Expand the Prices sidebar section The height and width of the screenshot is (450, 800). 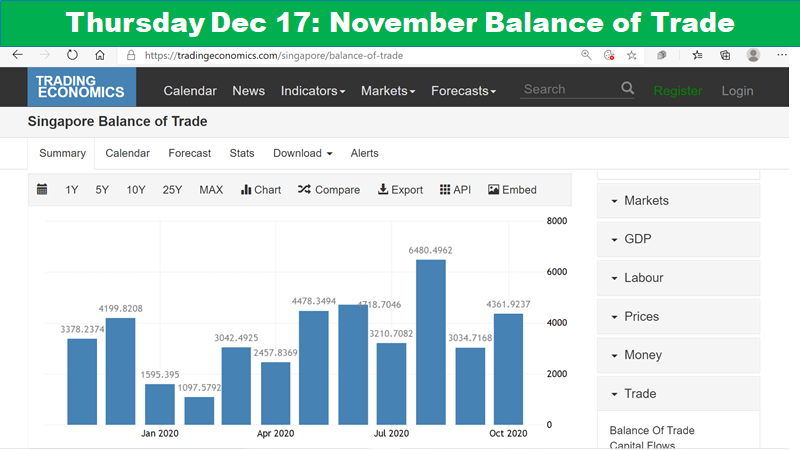point(678,316)
